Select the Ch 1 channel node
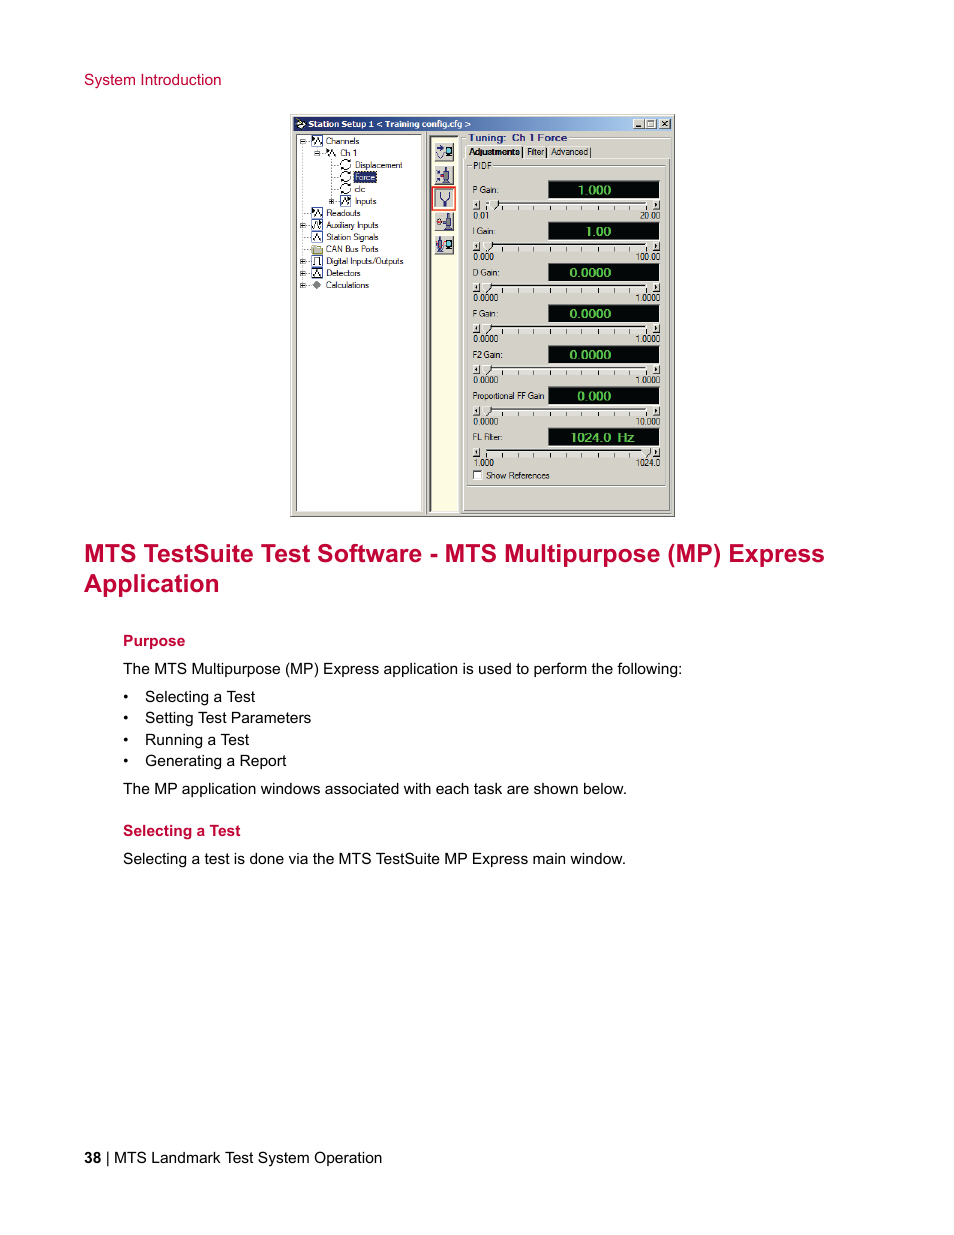 click(348, 153)
